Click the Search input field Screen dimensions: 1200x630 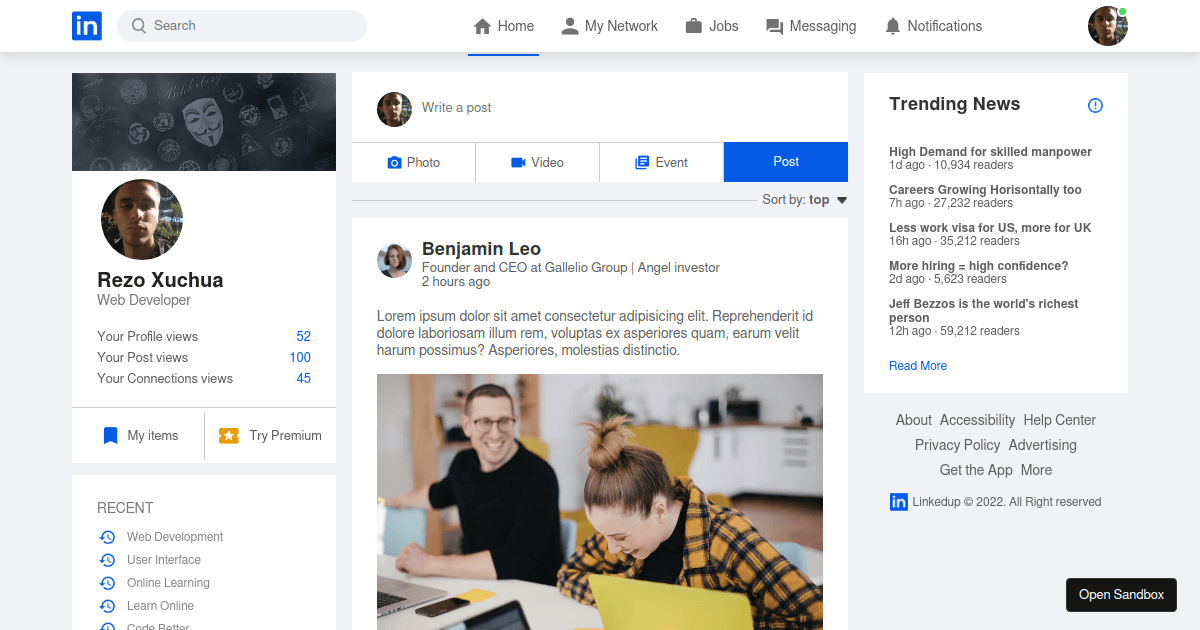[240, 25]
